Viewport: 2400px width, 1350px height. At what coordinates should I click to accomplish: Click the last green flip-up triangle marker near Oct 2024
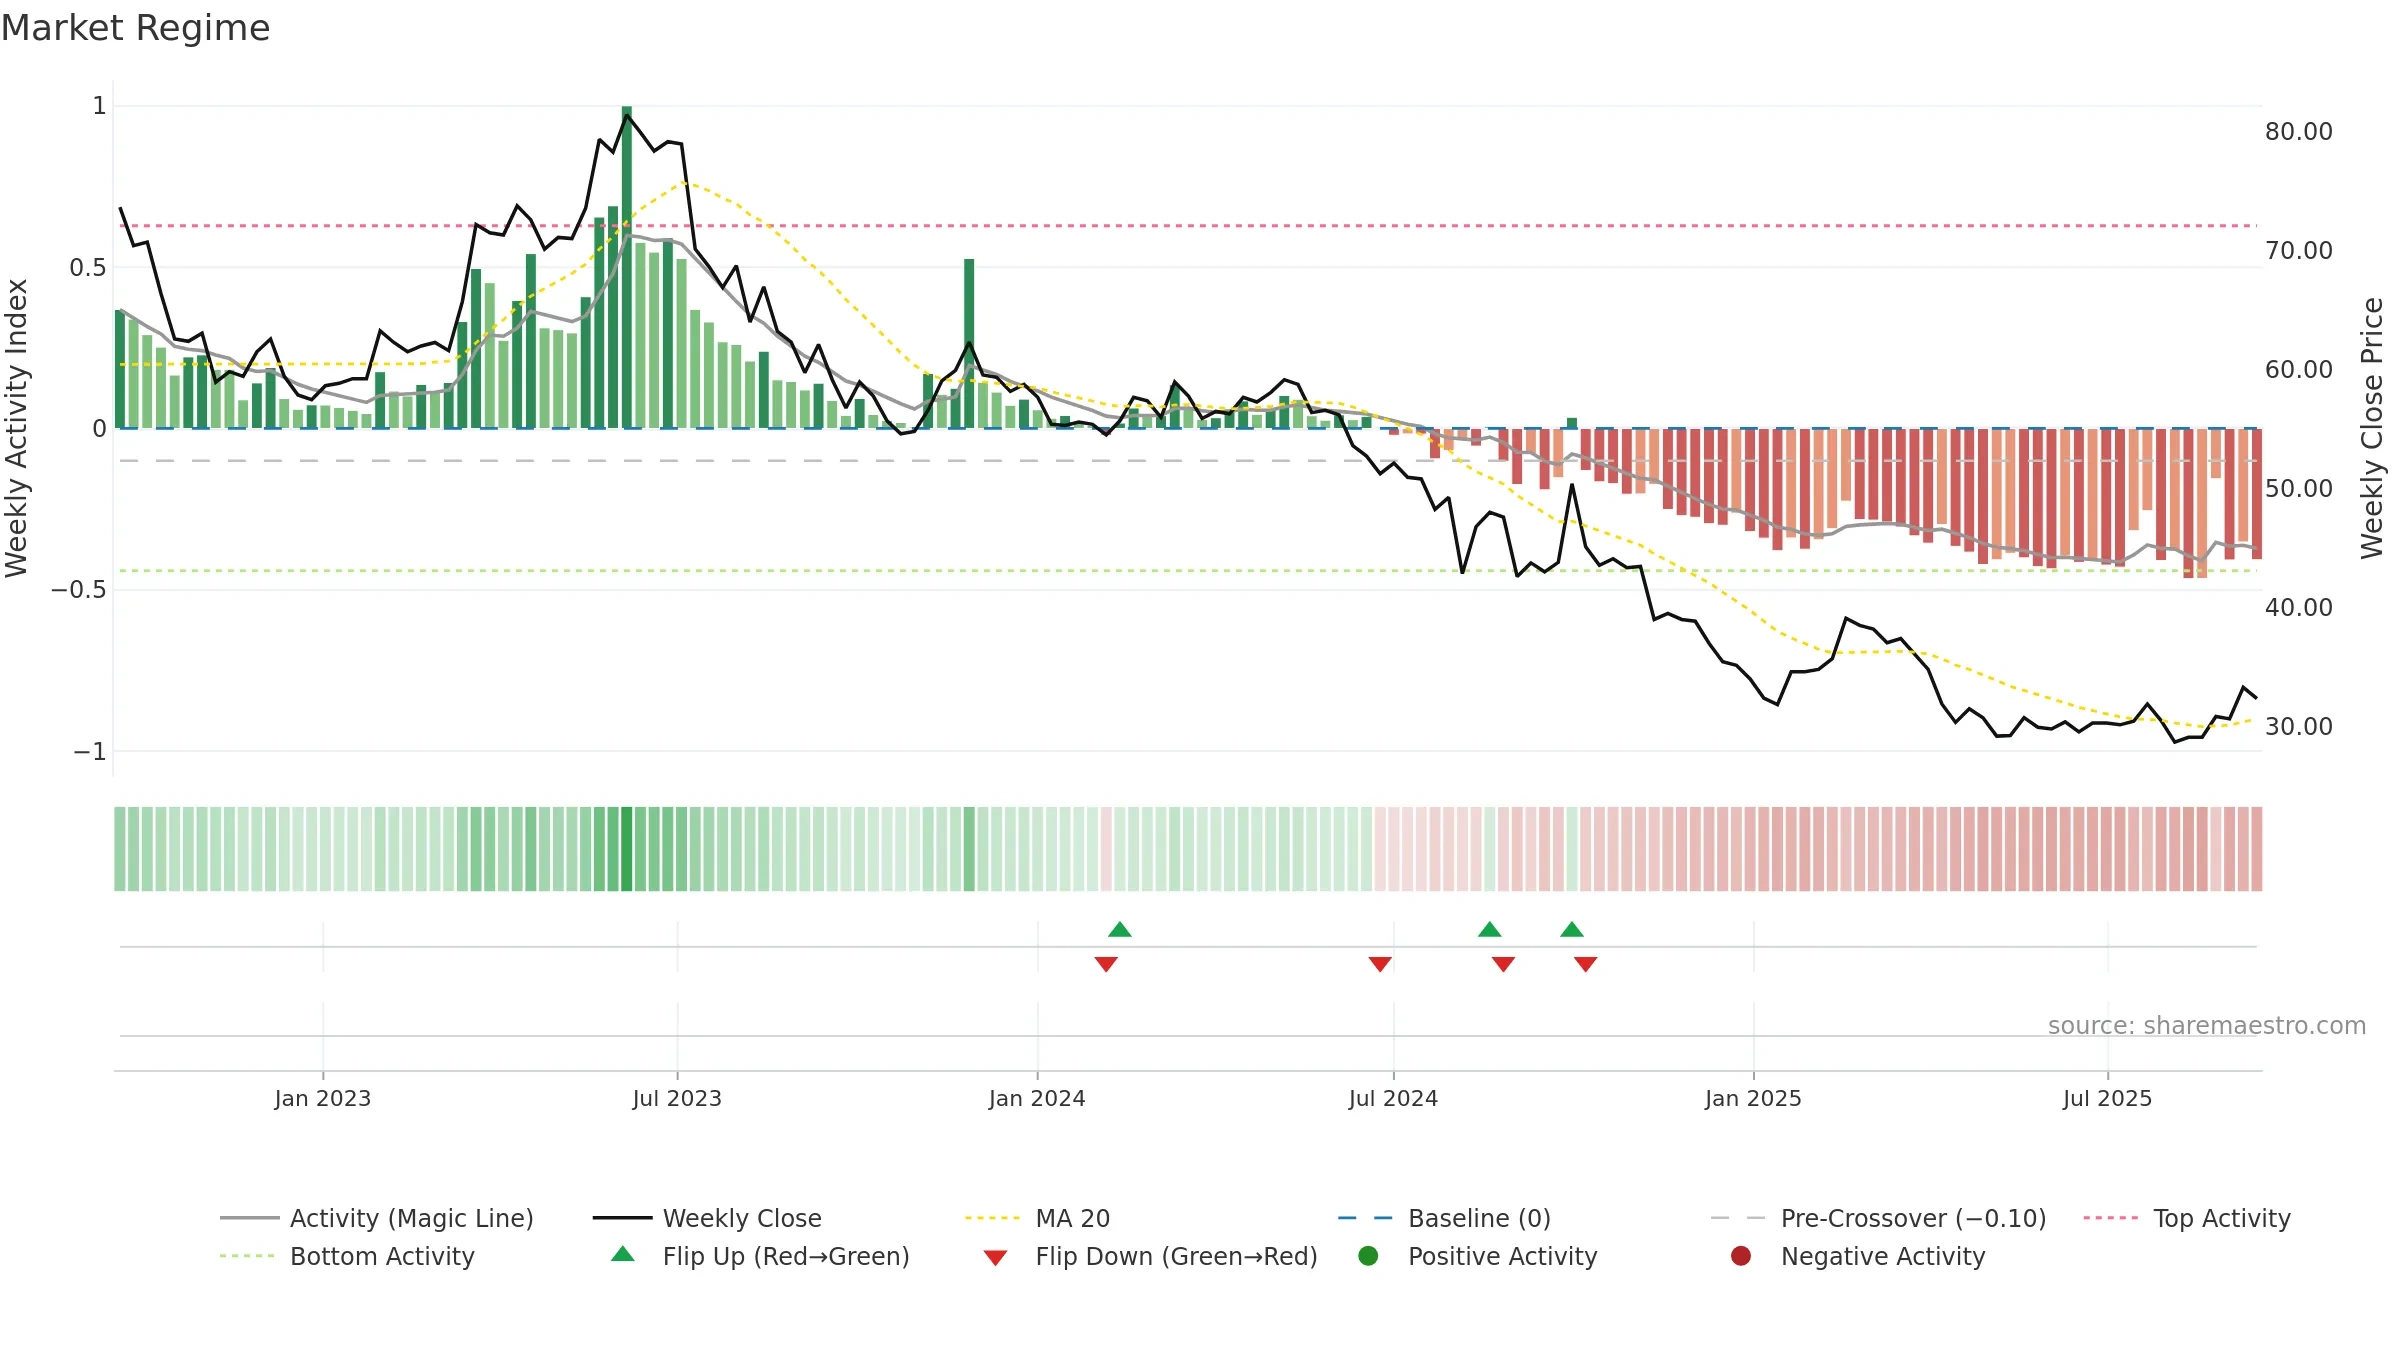[1572, 929]
